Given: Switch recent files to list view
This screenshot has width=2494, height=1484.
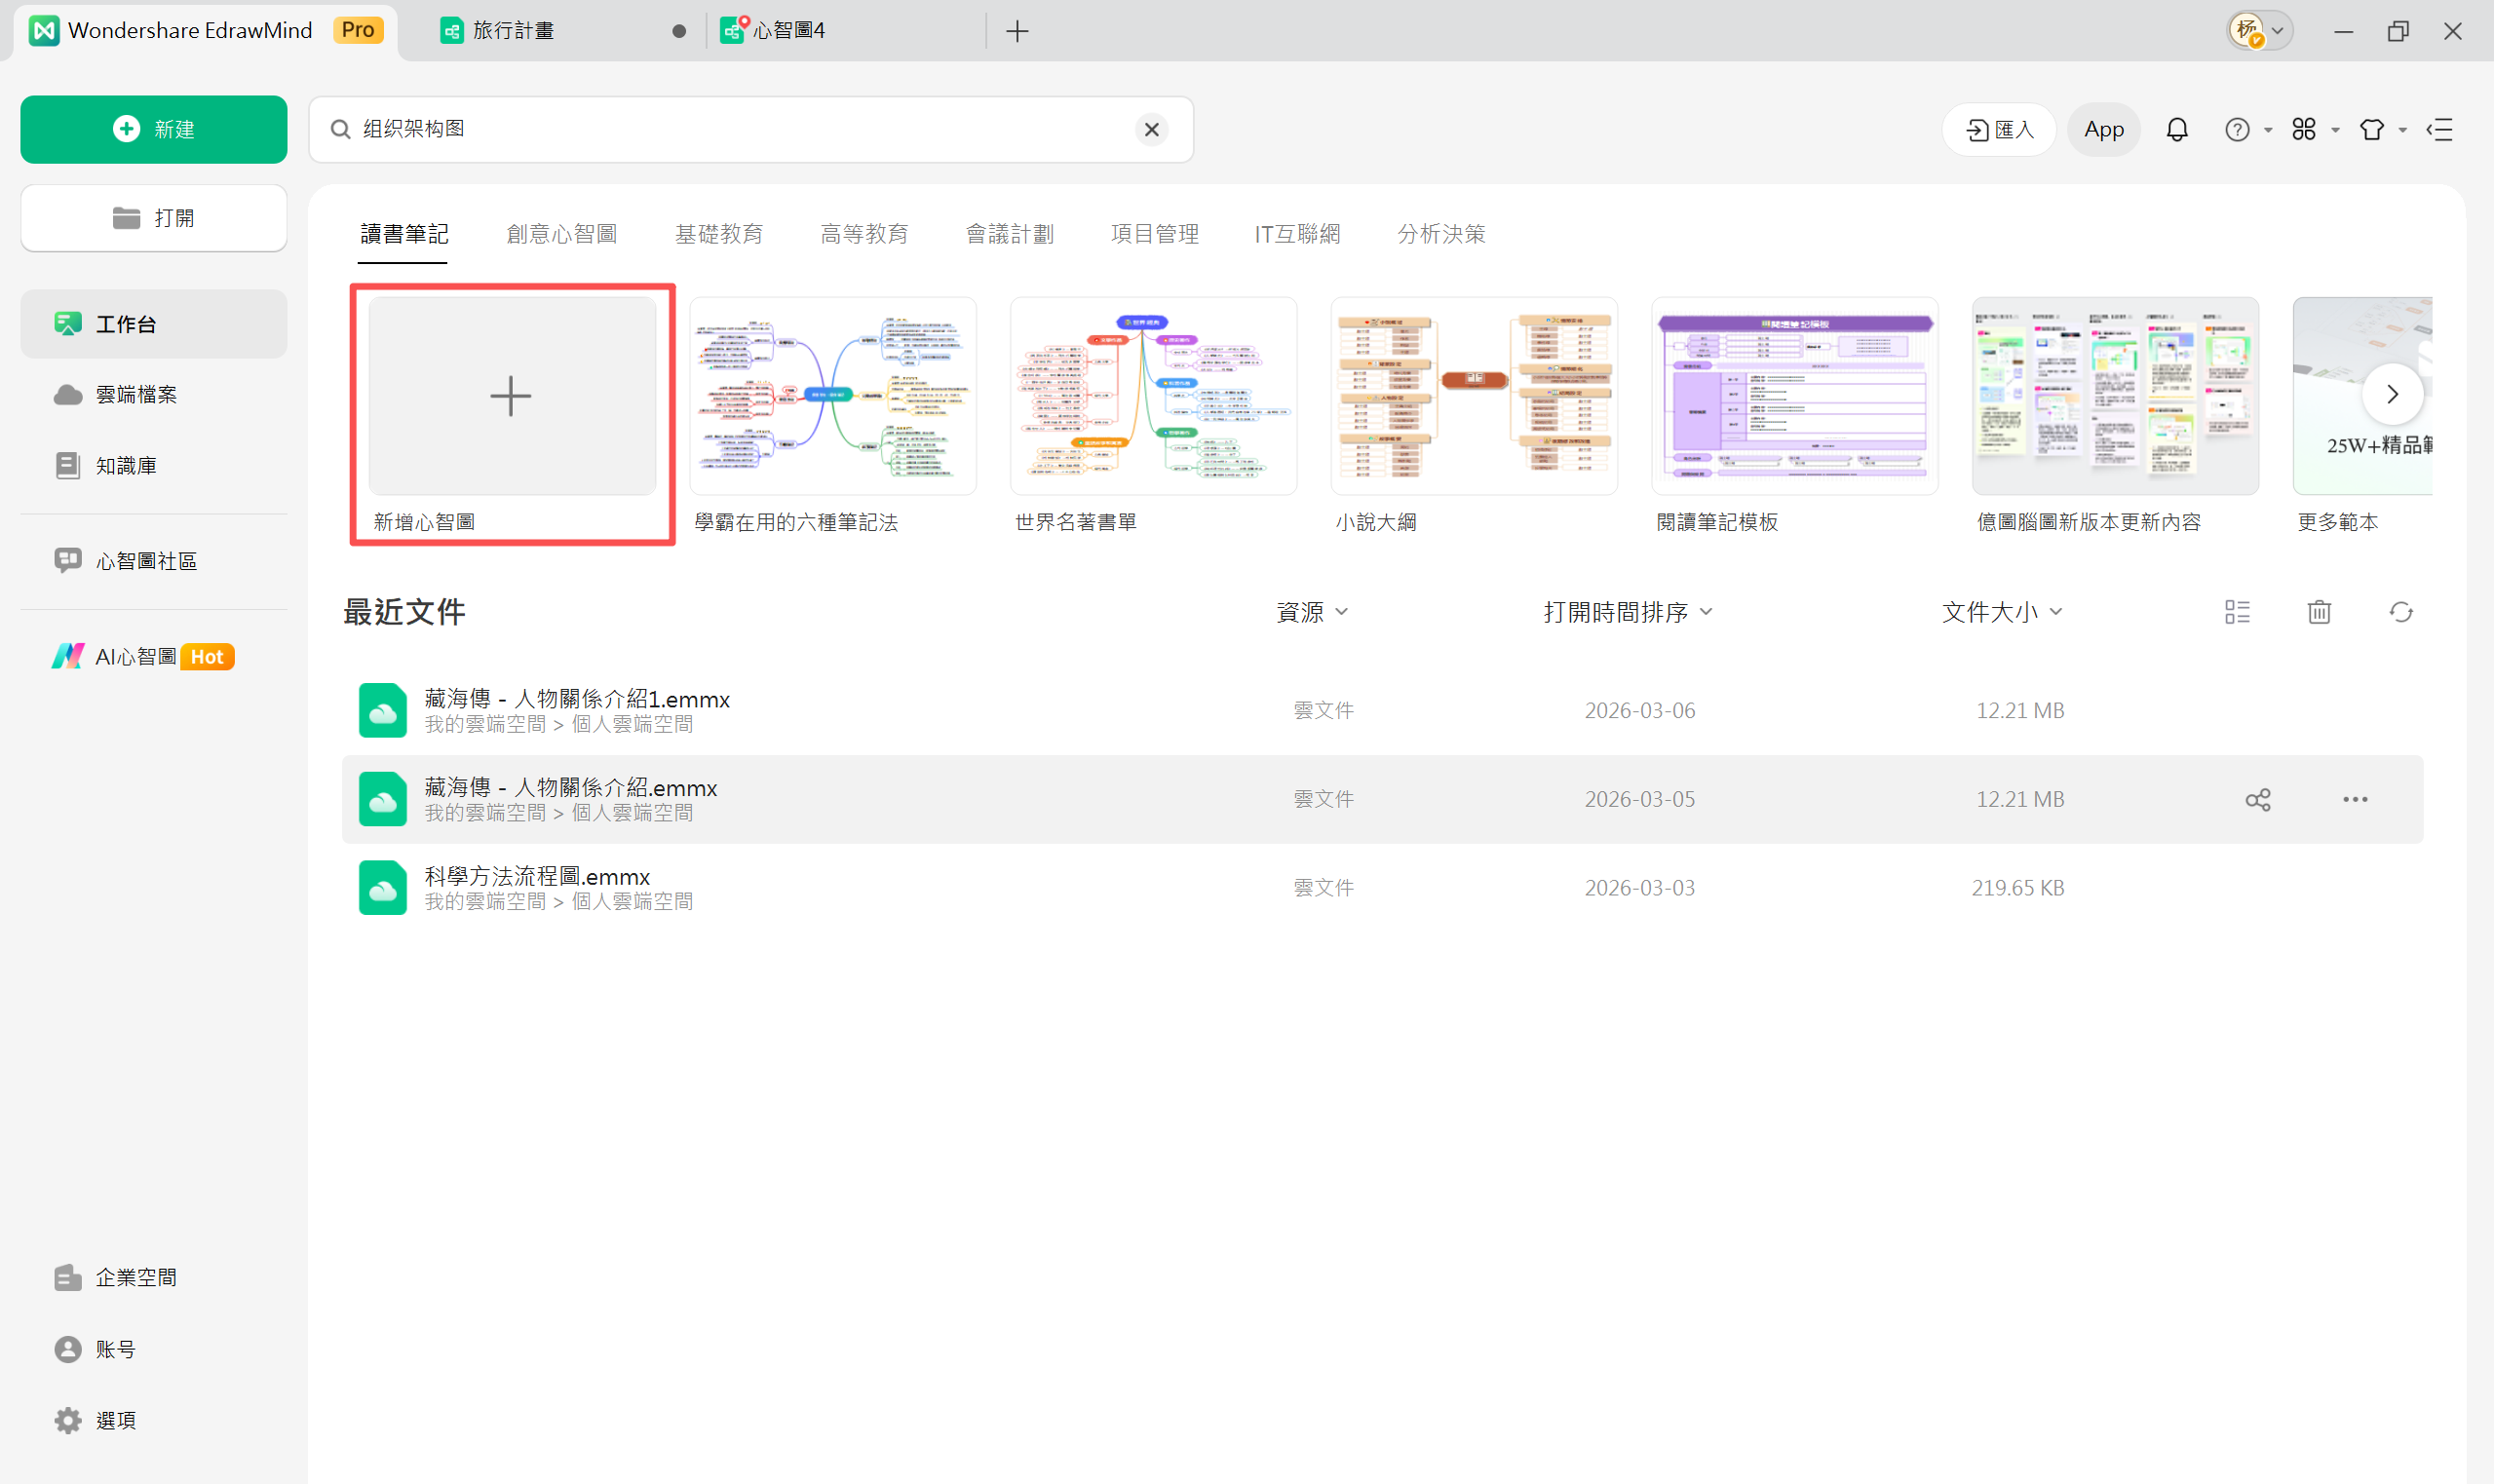Looking at the screenshot, I should click(x=2238, y=611).
